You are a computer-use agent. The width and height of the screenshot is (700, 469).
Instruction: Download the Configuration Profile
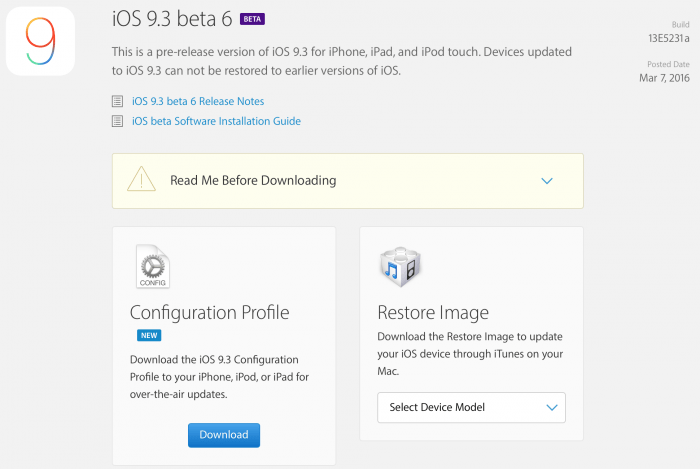[224, 435]
